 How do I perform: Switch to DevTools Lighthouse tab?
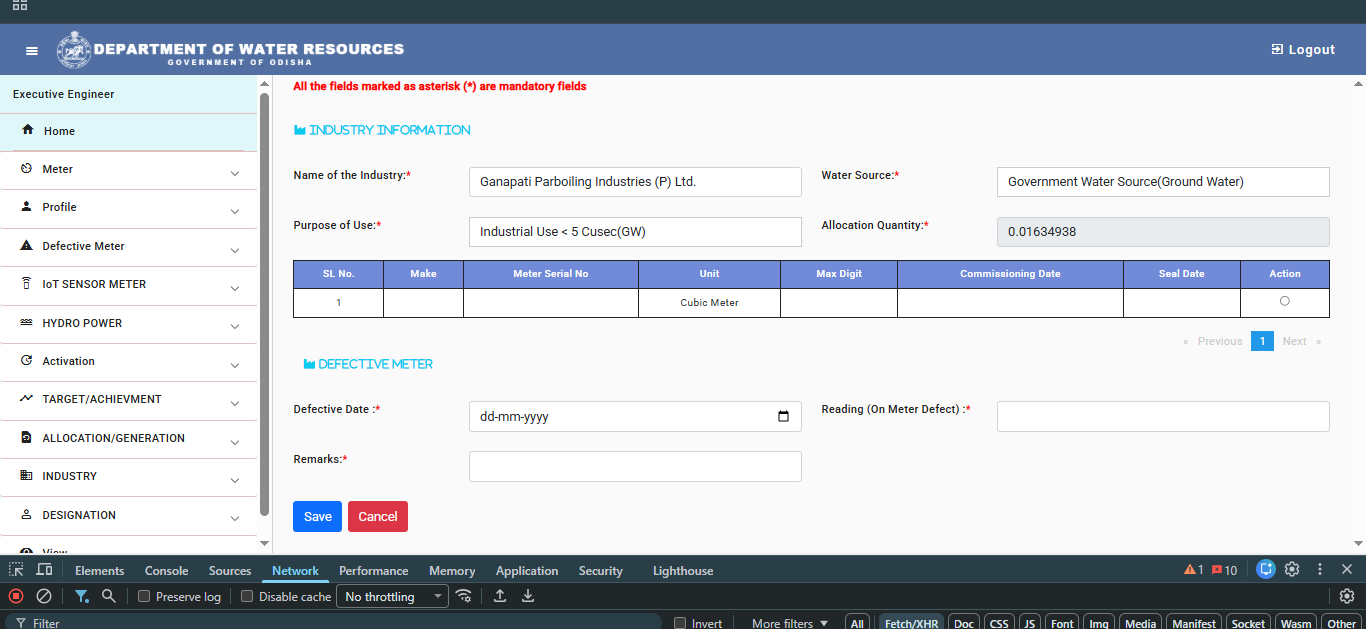(683, 571)
